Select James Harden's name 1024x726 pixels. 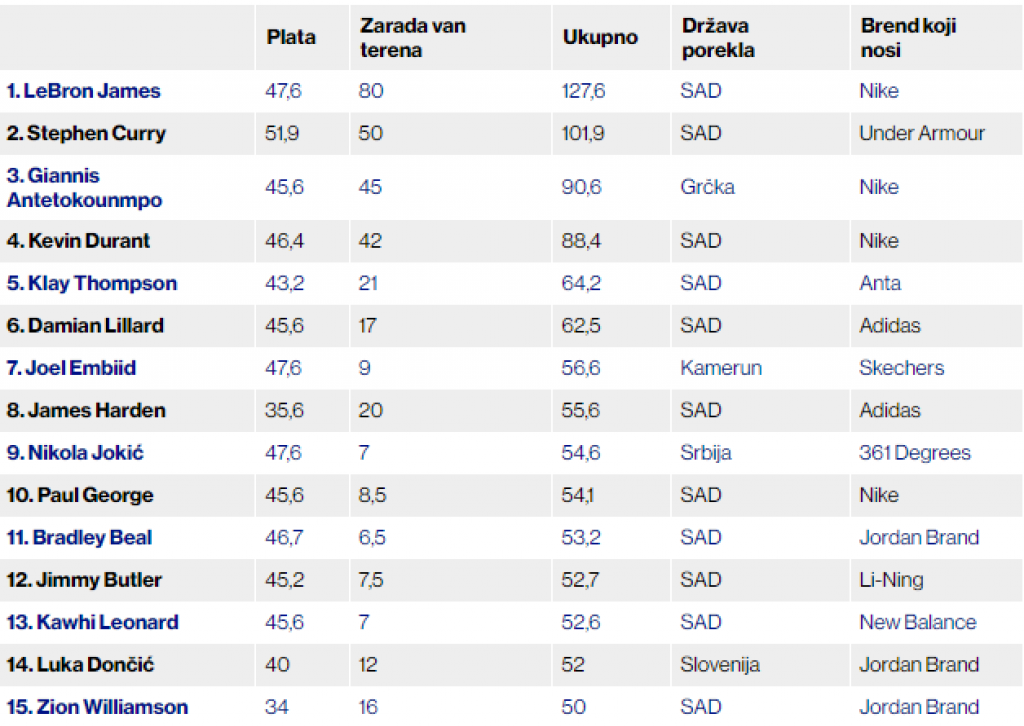coord(87,410)
